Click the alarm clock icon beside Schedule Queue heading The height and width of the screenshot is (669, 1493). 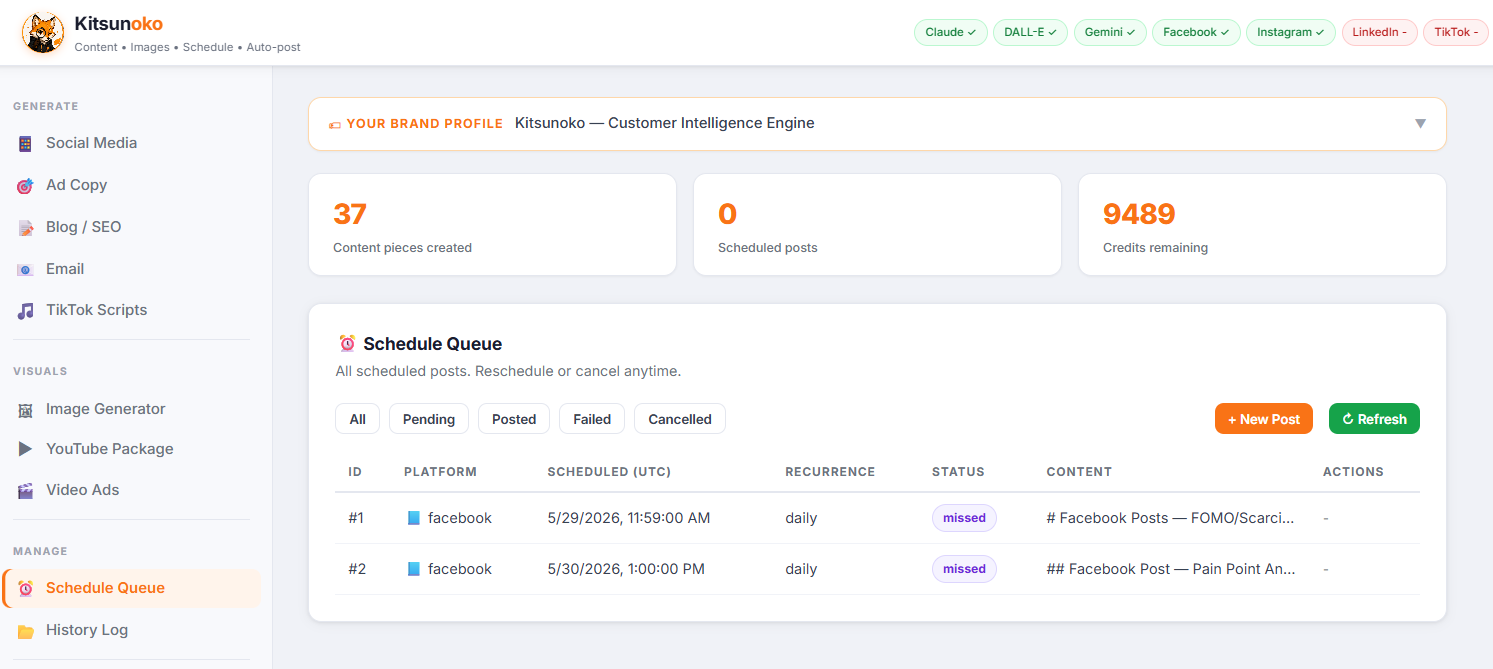347,344
